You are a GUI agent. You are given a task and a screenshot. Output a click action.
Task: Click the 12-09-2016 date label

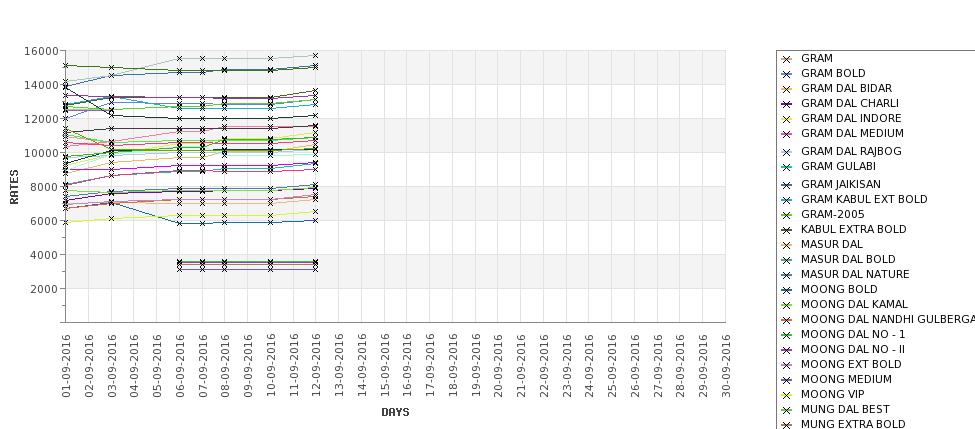[316, 366]
